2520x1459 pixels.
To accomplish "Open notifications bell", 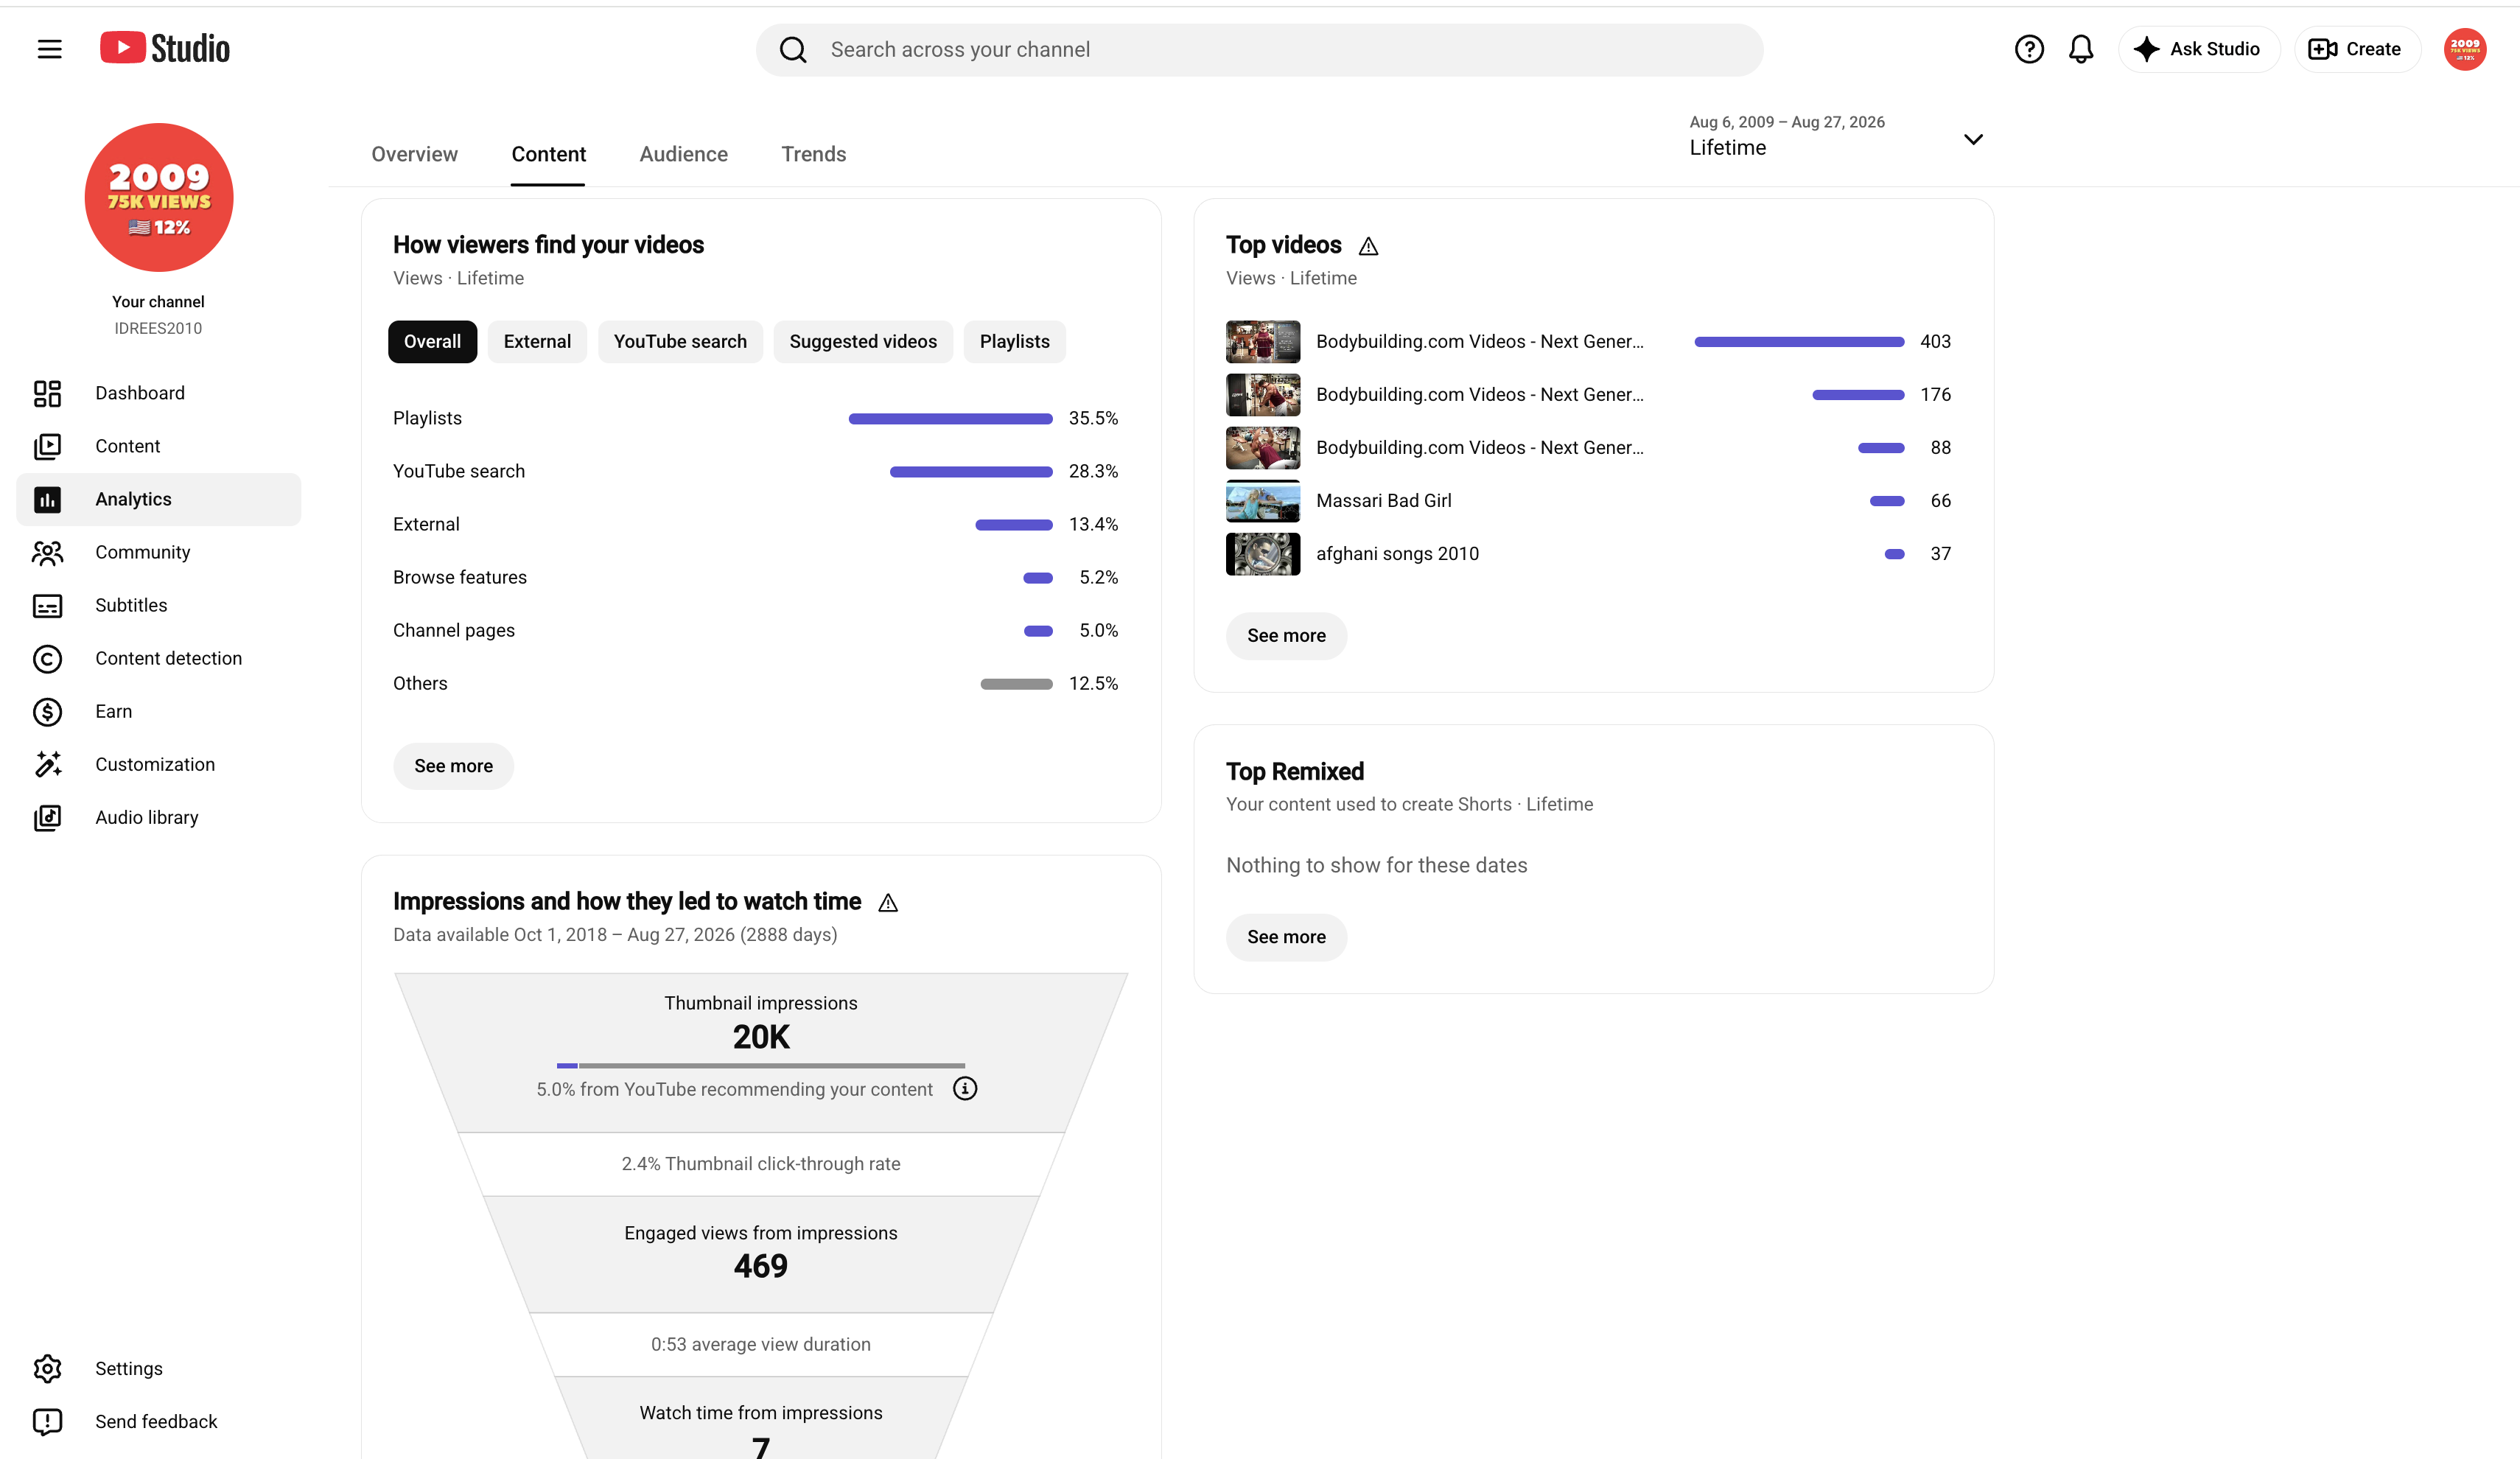I will [x=2081, y=49].
